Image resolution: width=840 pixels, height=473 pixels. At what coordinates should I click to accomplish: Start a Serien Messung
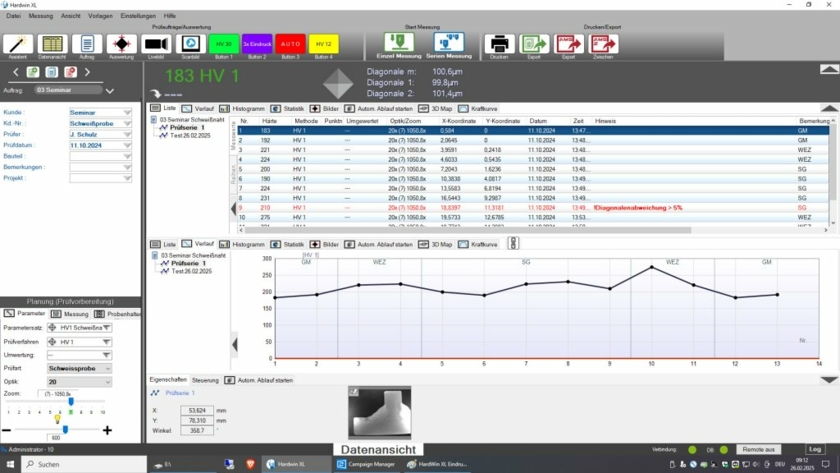click(452, 44)
